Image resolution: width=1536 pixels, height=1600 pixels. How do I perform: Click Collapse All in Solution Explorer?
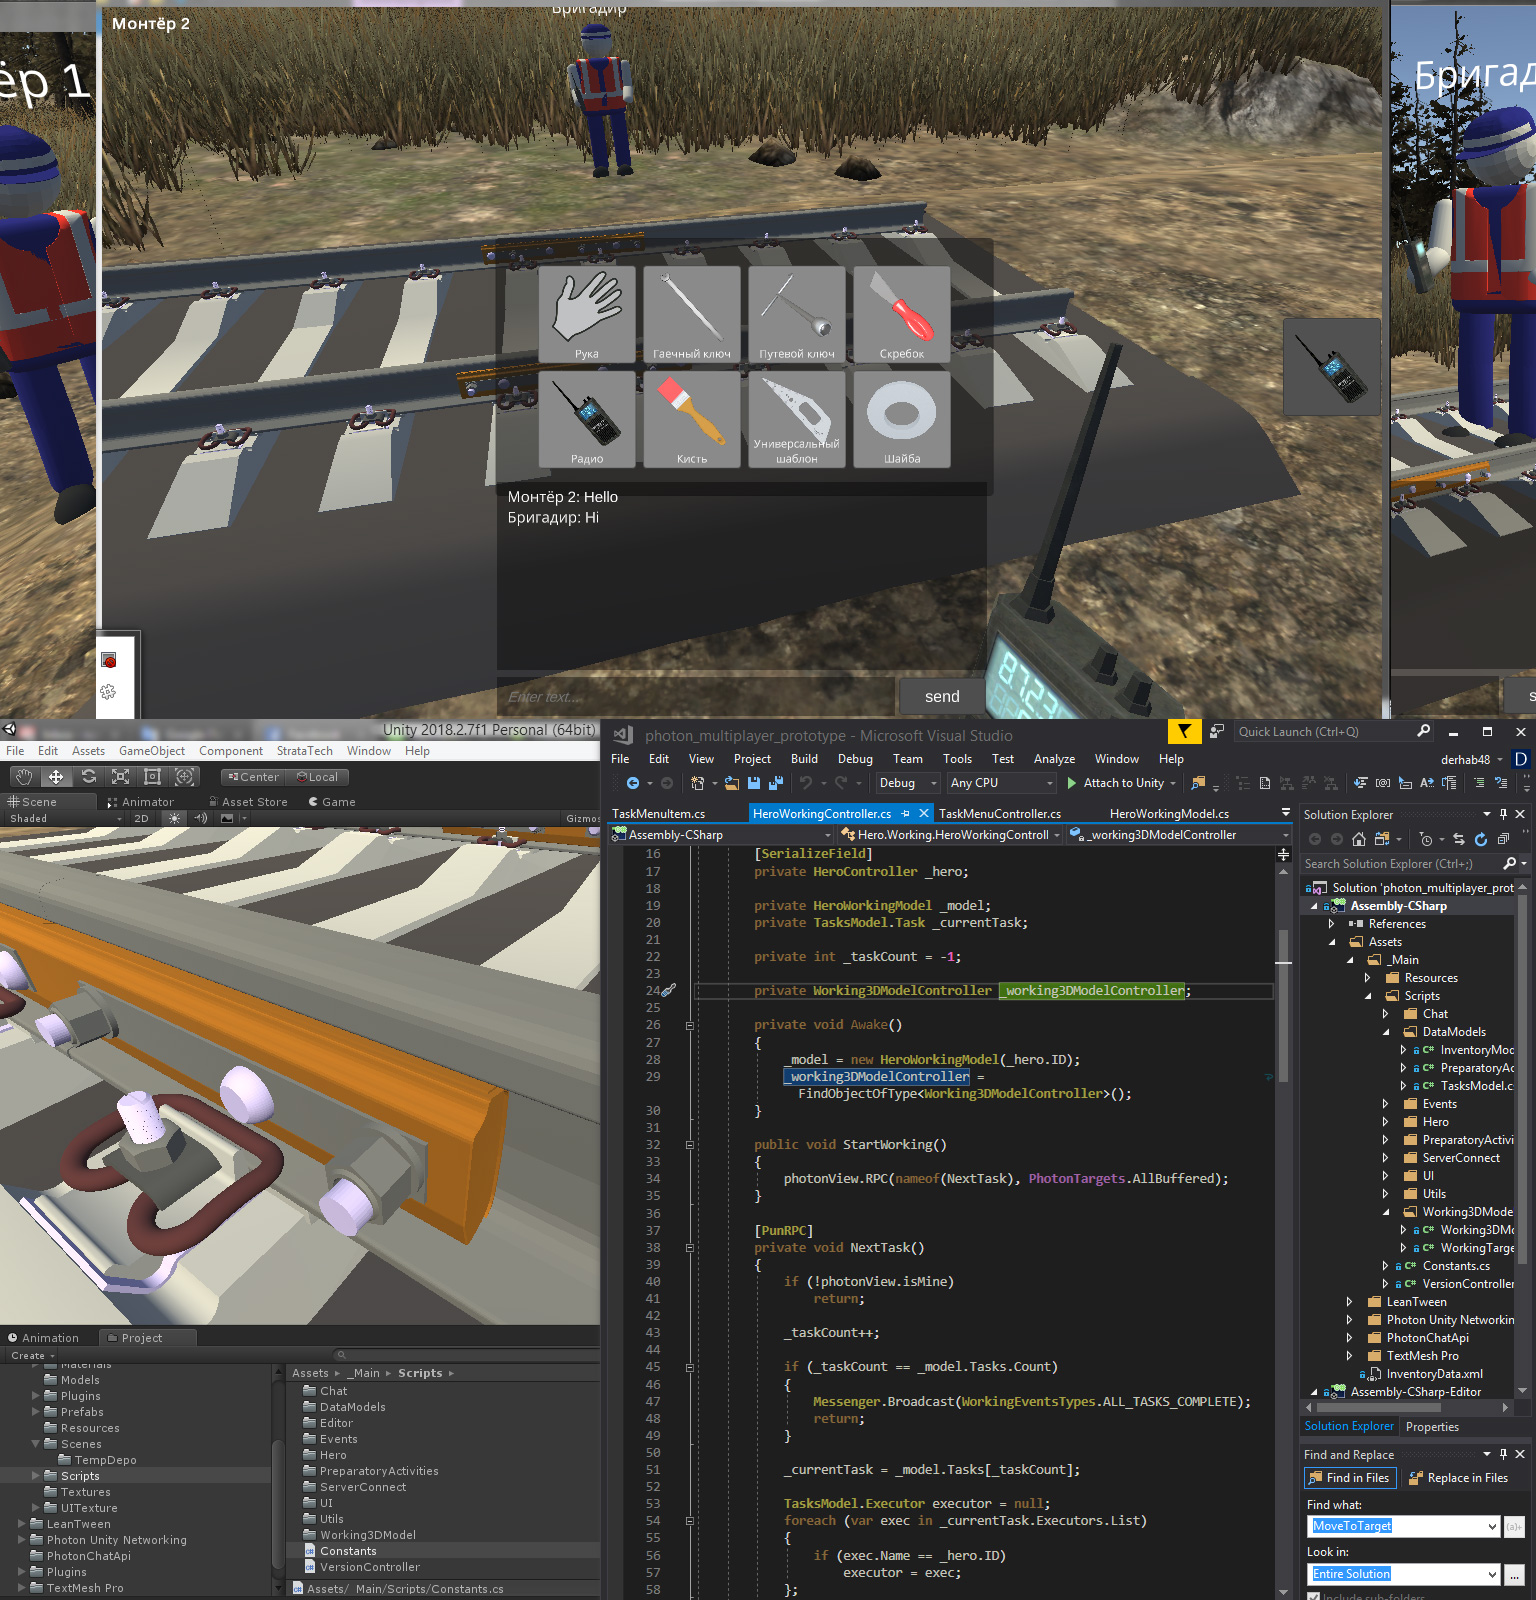(1503, 839)
